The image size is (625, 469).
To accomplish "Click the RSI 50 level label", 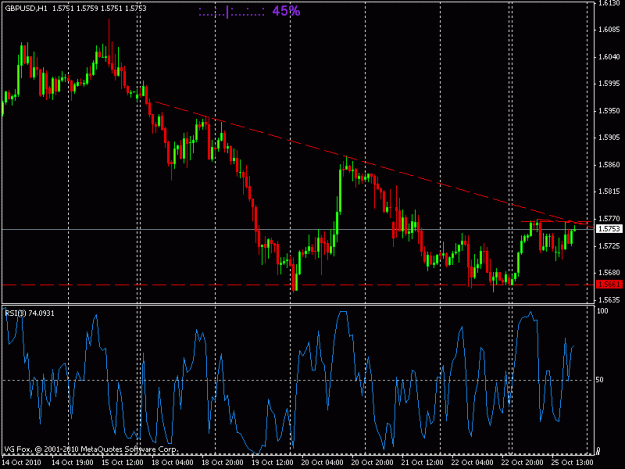I will click(599, 380).
